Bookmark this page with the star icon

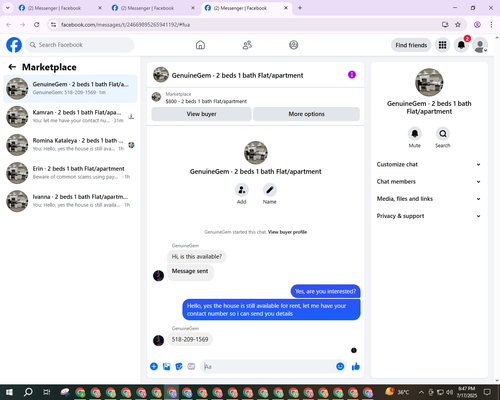(x=458, y=24)
